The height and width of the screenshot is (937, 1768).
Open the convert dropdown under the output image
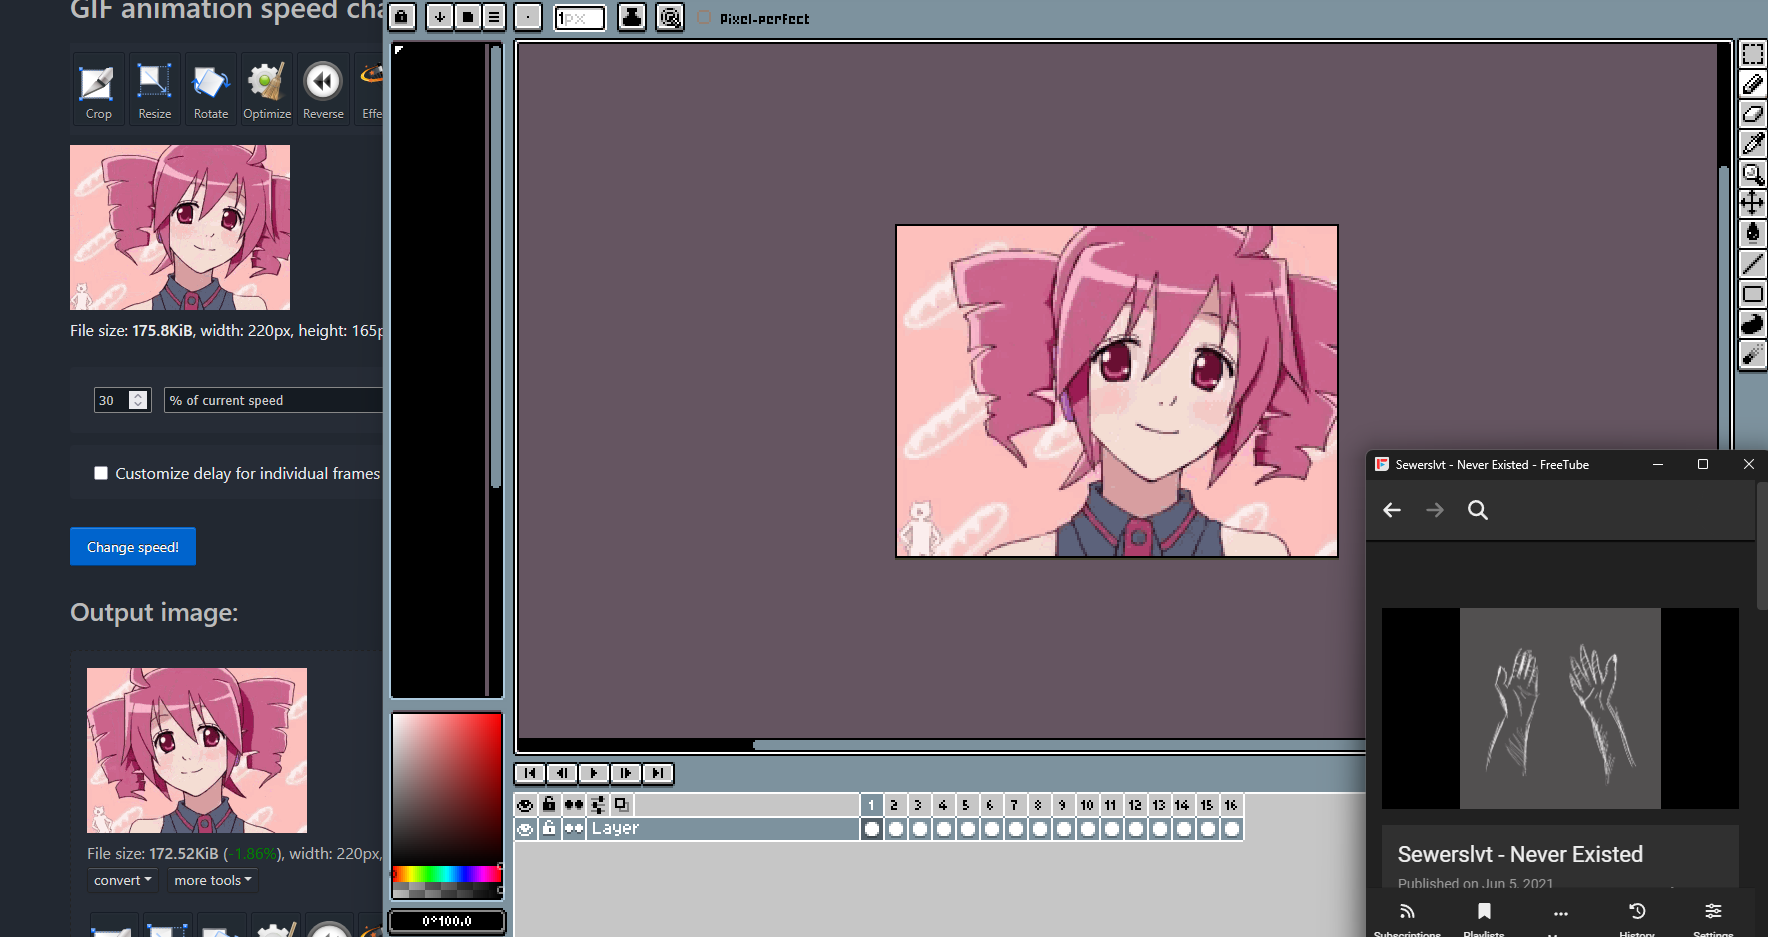[122, 880]
